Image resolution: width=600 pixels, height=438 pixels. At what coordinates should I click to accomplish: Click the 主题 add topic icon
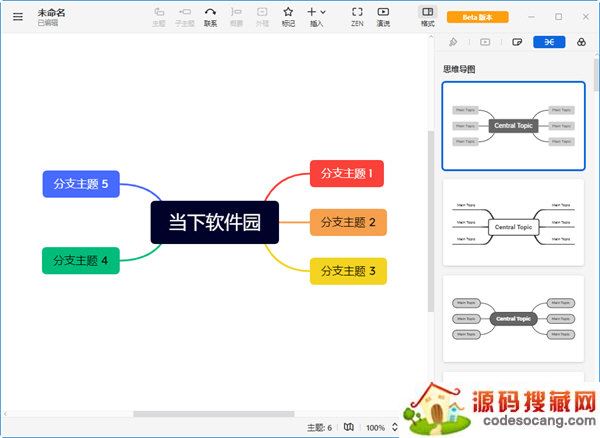(158, 16)
